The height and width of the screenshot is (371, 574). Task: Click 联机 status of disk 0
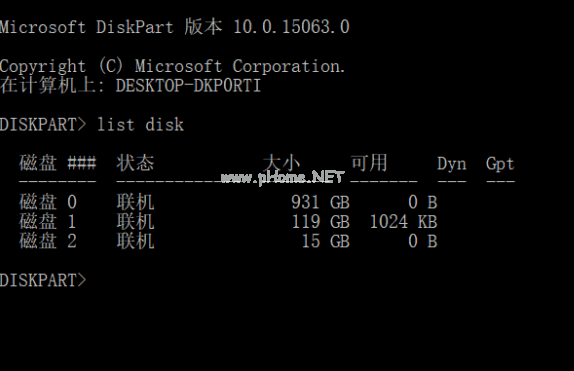click(135, 202)
